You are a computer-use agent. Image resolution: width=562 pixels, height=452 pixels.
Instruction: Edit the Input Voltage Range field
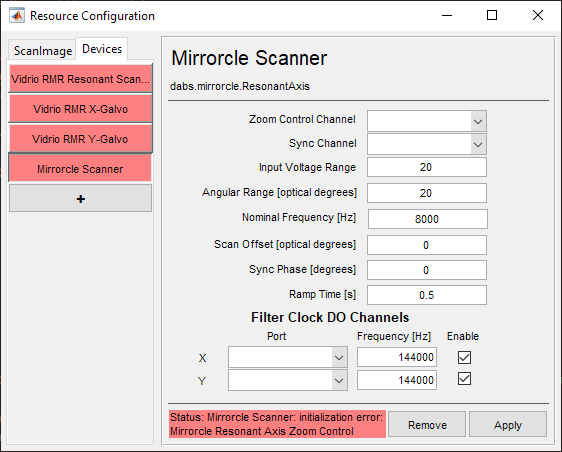[x=427, y=167]
